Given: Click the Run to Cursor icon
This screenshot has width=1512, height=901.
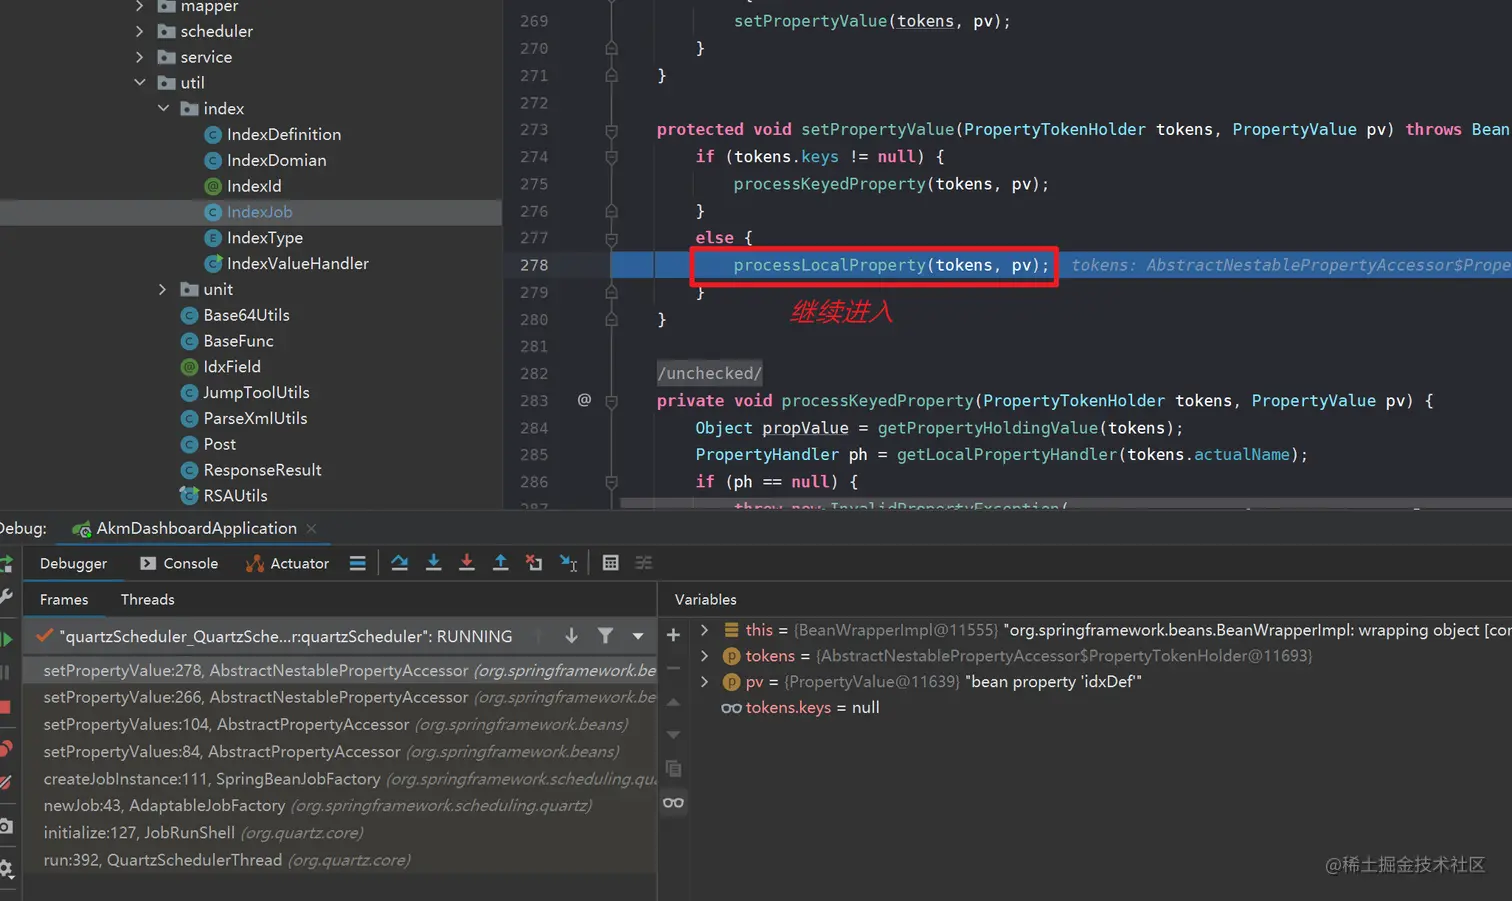Looking at the screenshot, I should (568, 563).
